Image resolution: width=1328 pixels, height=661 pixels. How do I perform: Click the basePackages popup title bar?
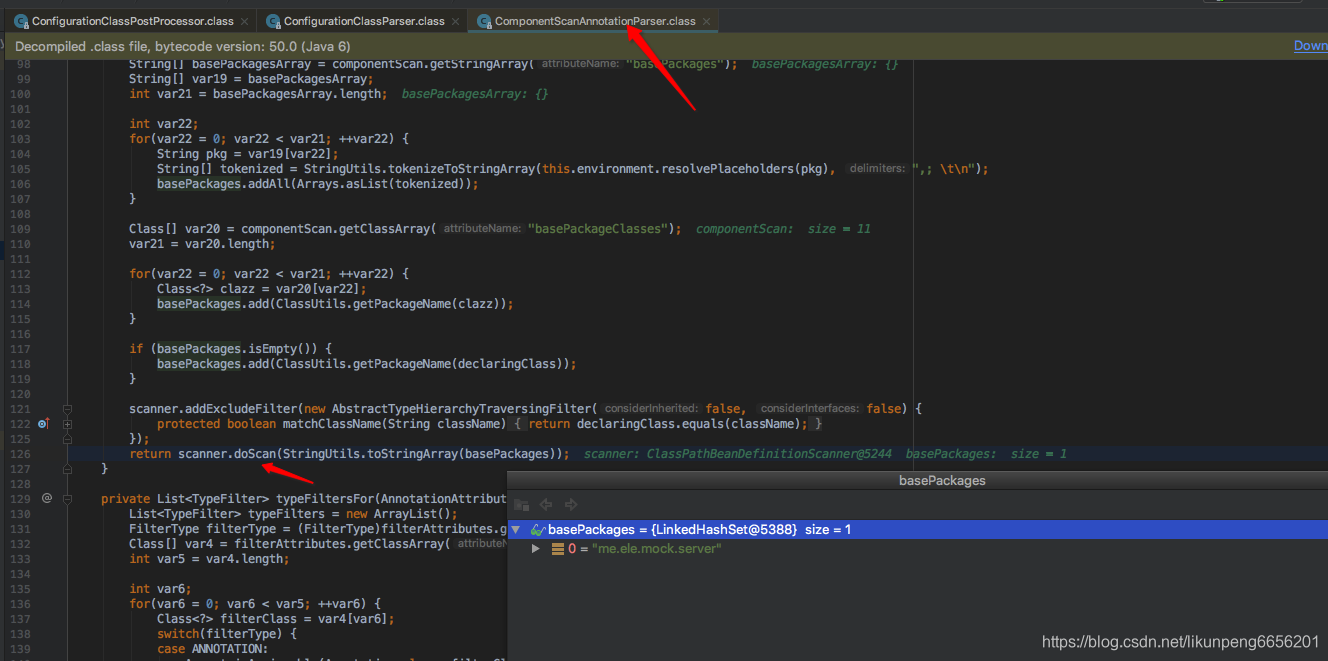point(917,481)
